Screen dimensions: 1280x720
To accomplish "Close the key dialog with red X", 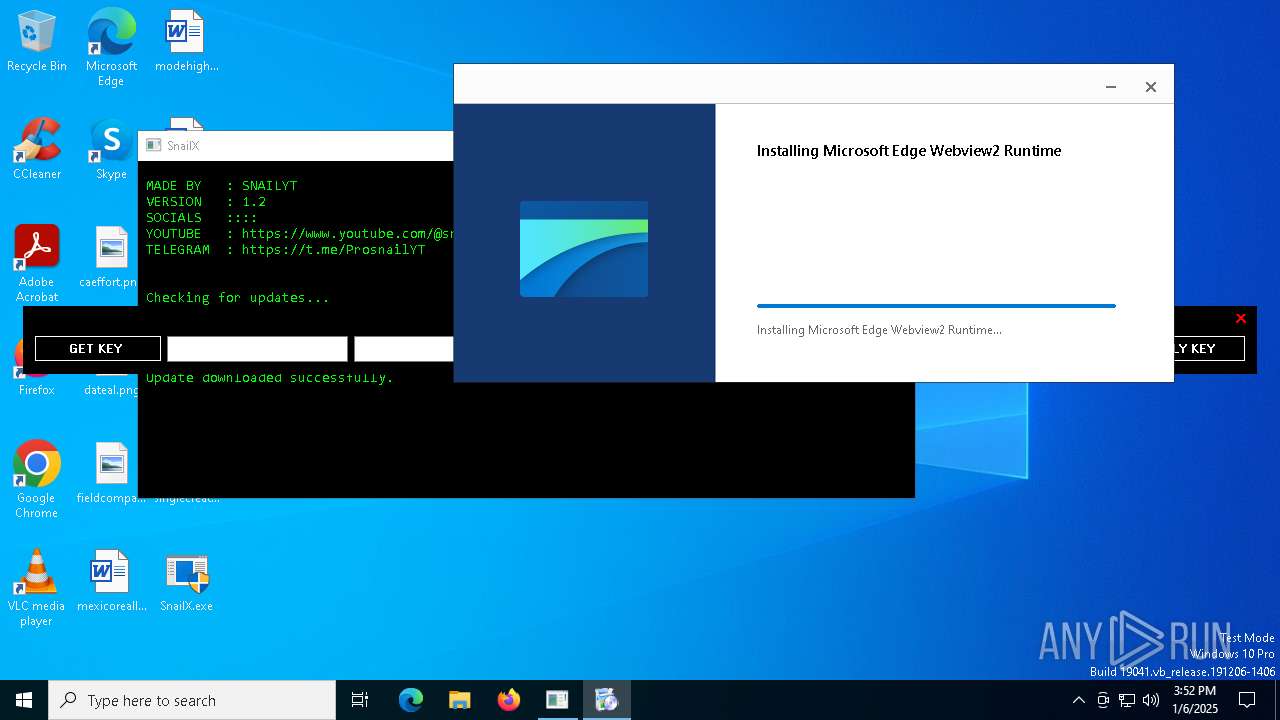I will tap(1241, 319).
